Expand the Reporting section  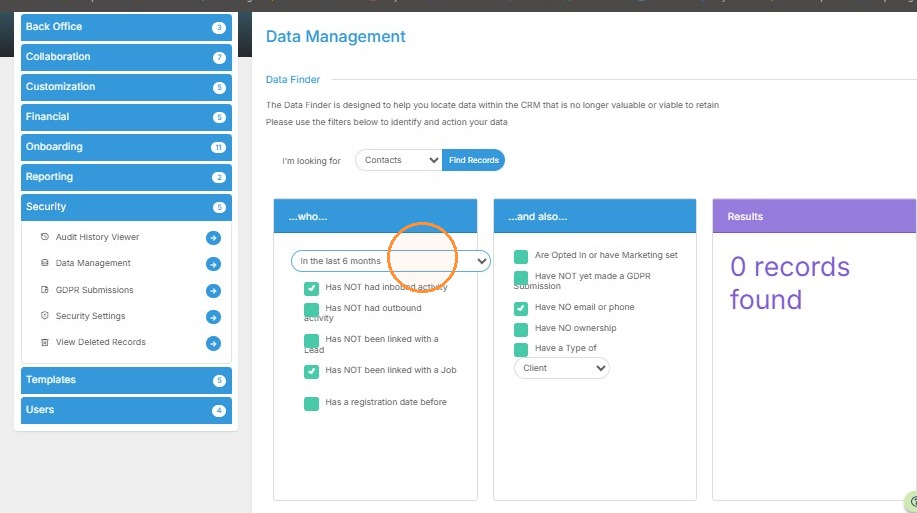(126, 177)
